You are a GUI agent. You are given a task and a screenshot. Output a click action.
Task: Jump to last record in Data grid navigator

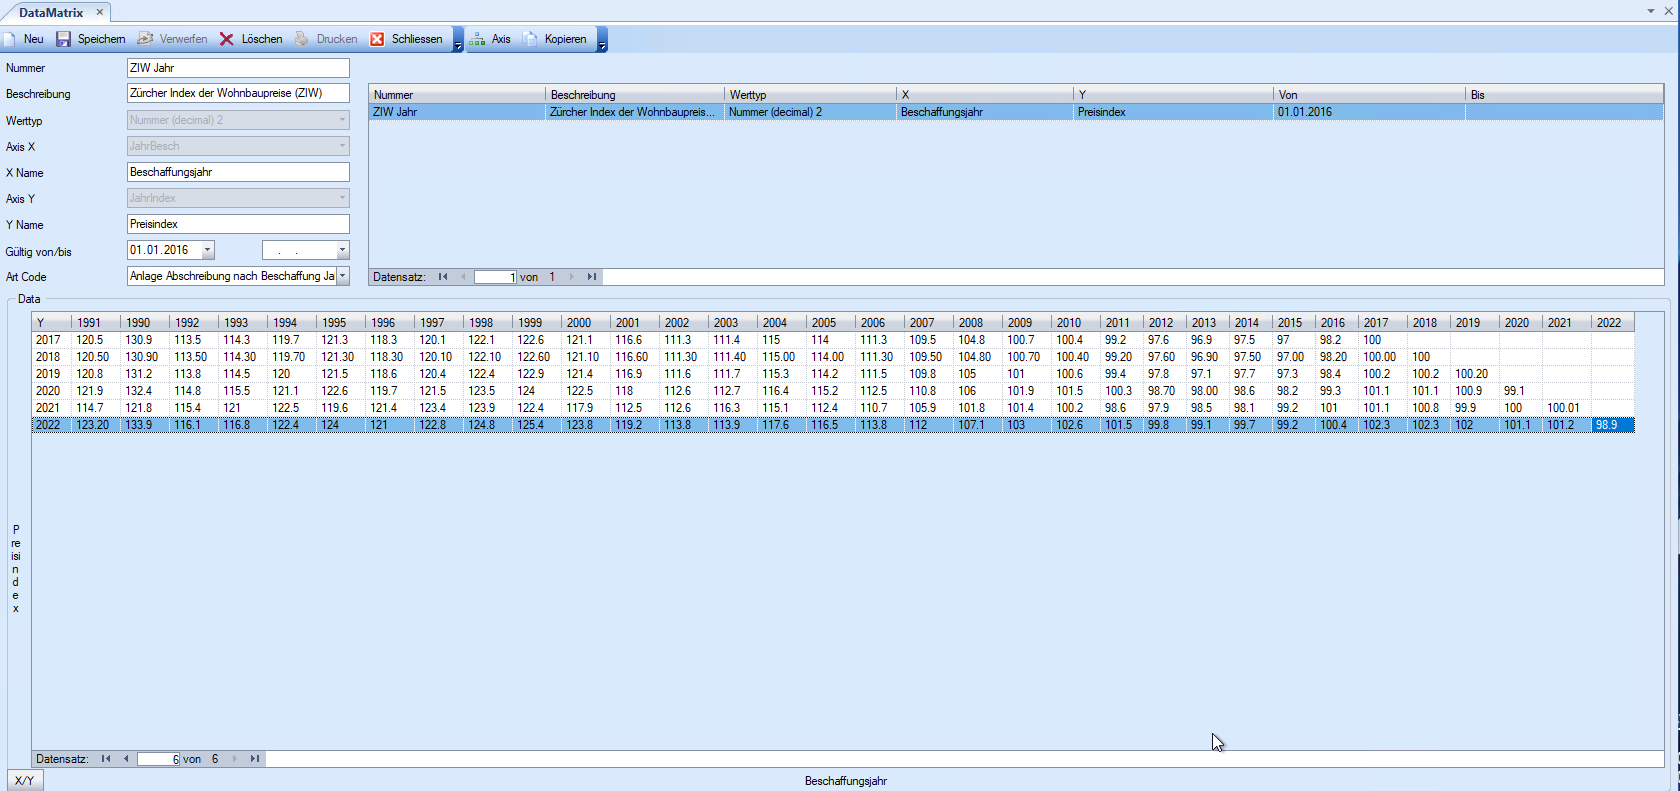pyautogui.click(x=255, y=759)
